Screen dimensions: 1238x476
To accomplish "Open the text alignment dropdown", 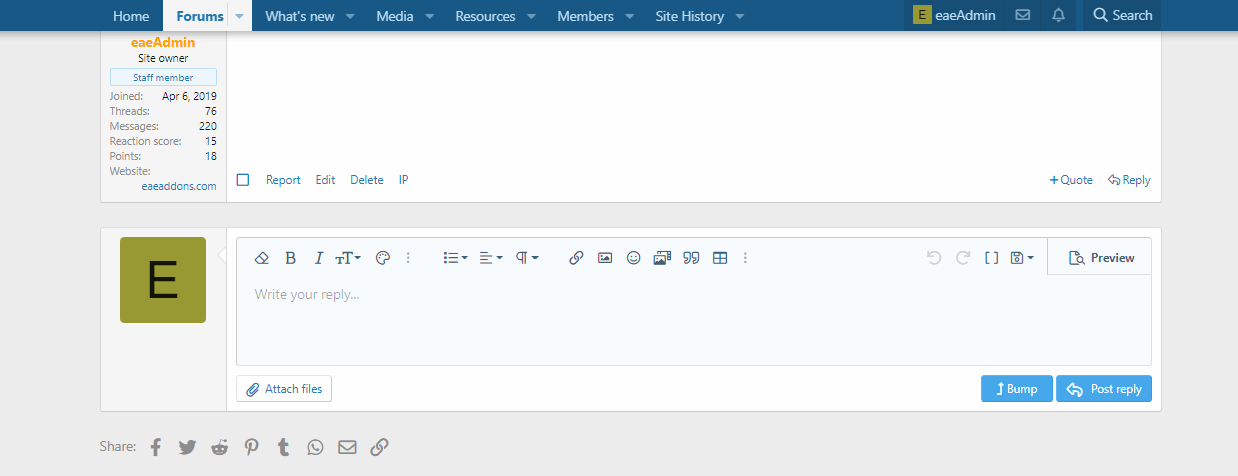I will click(491, 258).
